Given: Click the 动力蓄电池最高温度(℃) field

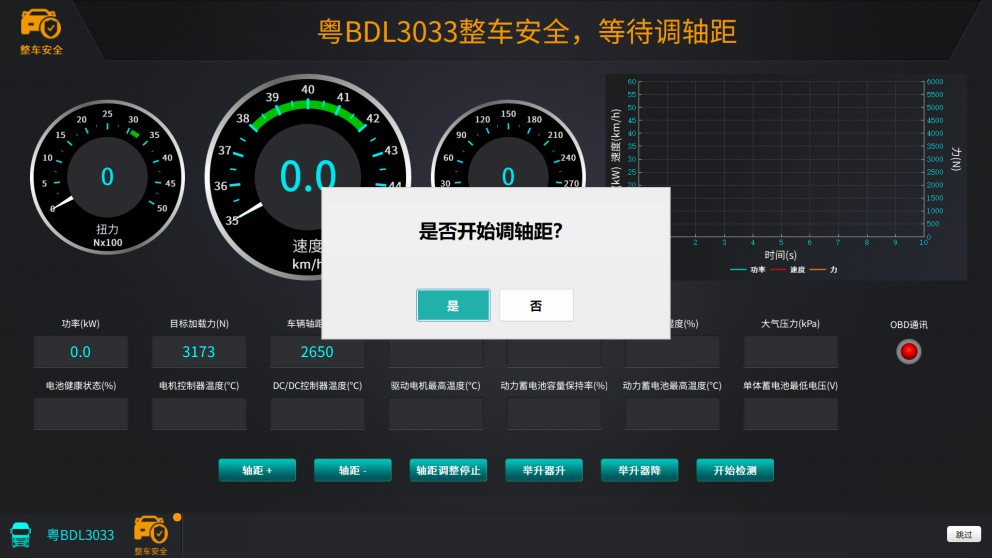Looking at the screenshot, I should click(x=672, y=414).
